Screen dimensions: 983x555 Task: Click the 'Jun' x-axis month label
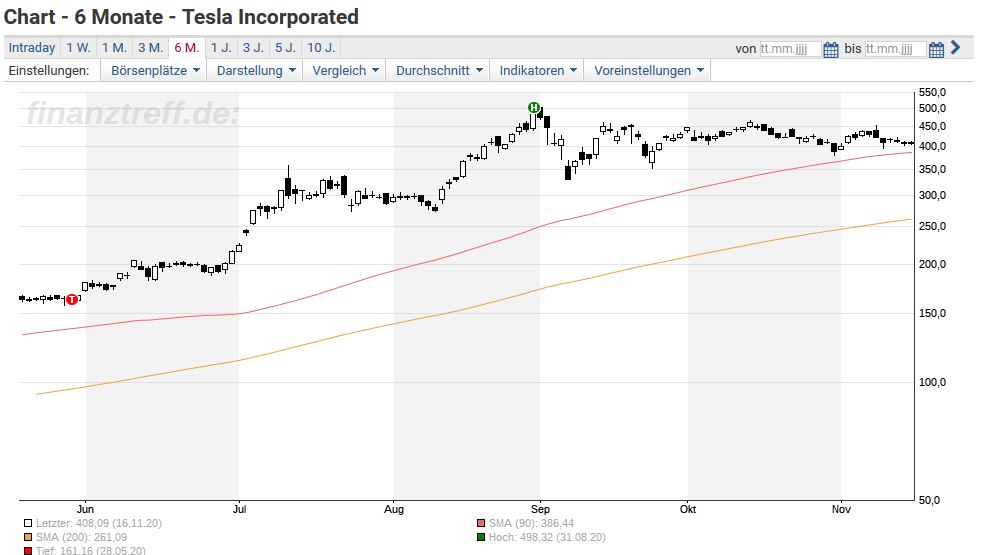pos(85,509)
